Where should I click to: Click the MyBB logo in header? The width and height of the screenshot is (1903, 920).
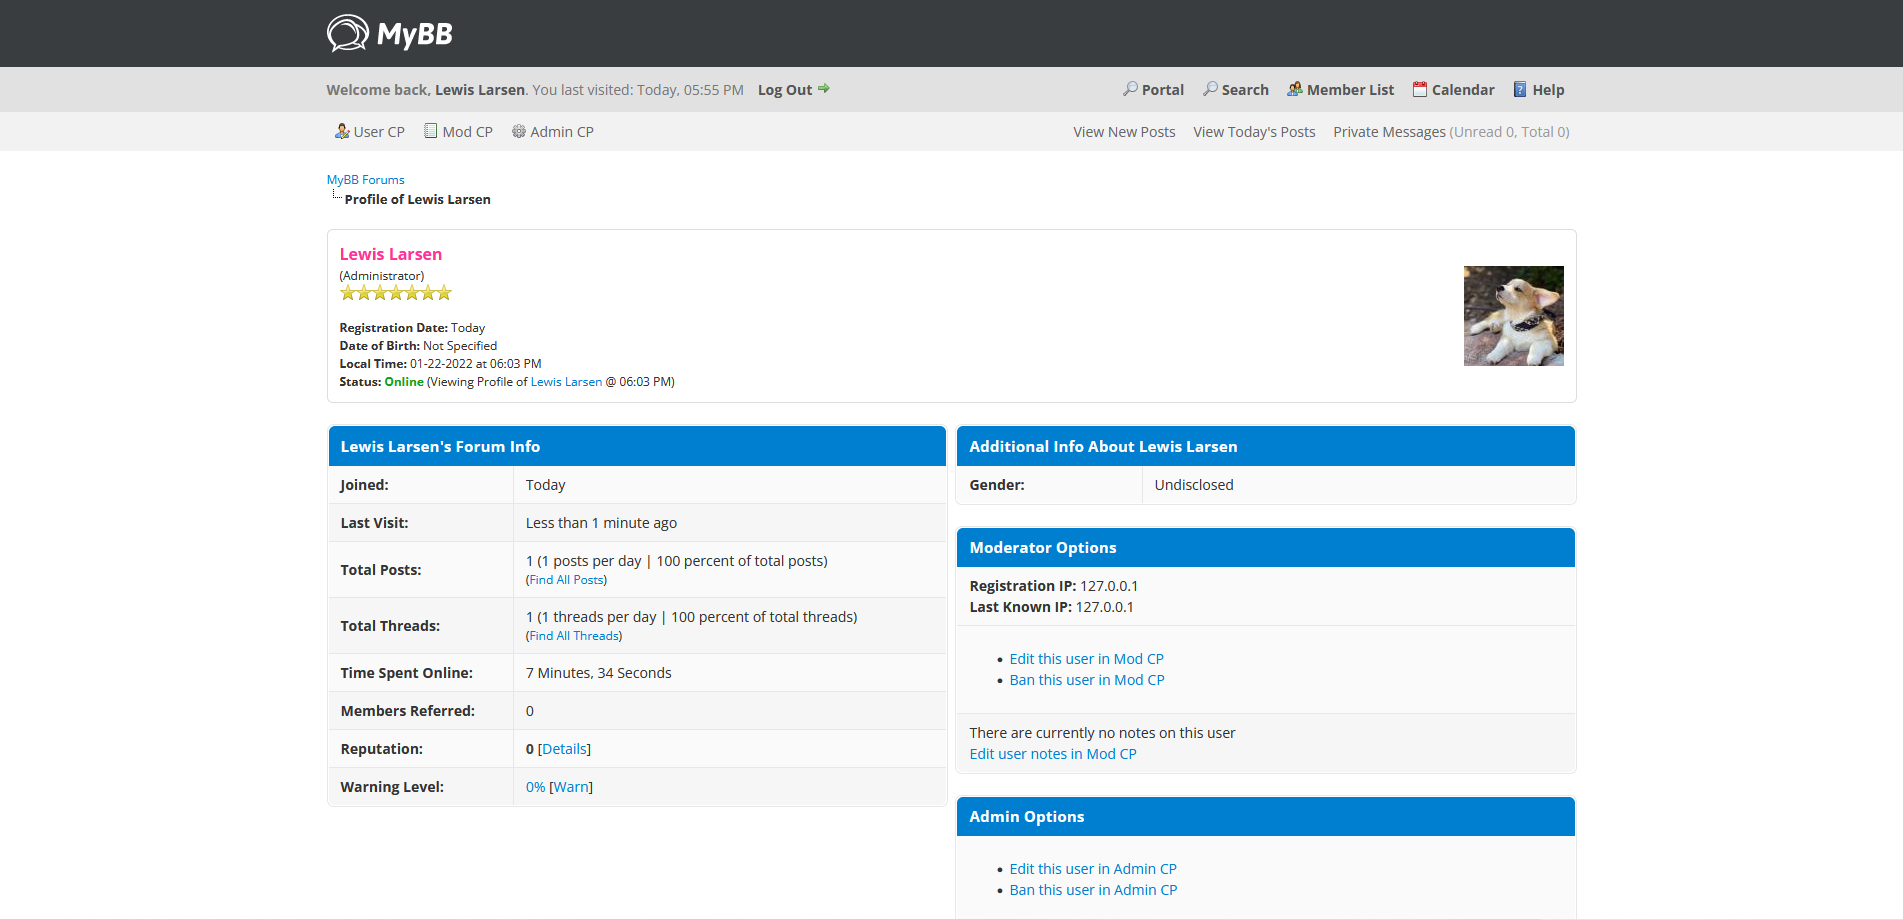389,34
